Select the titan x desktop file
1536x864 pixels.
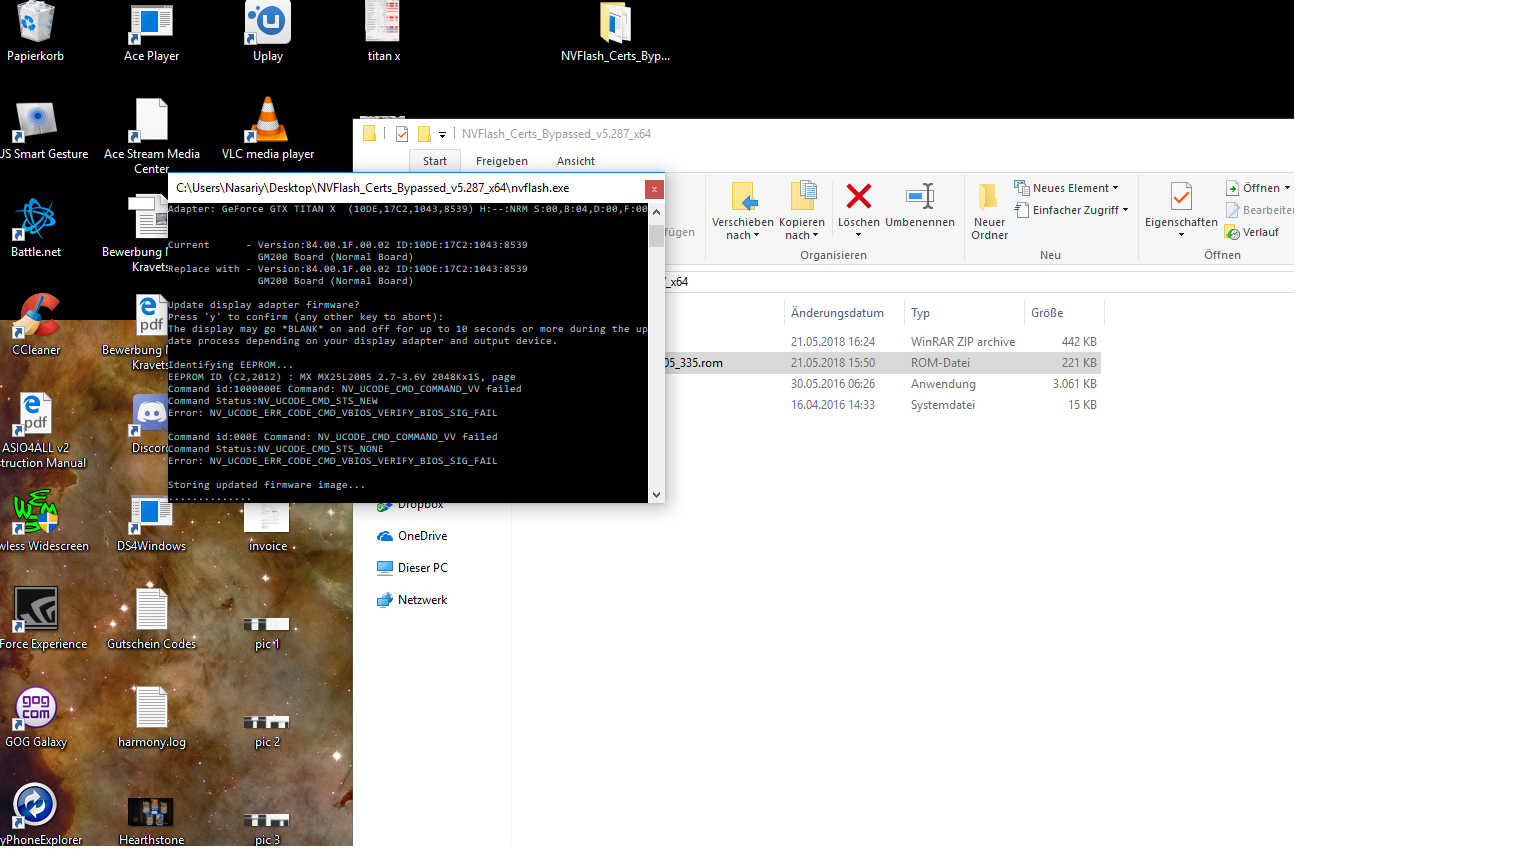[x=383, y=30]
